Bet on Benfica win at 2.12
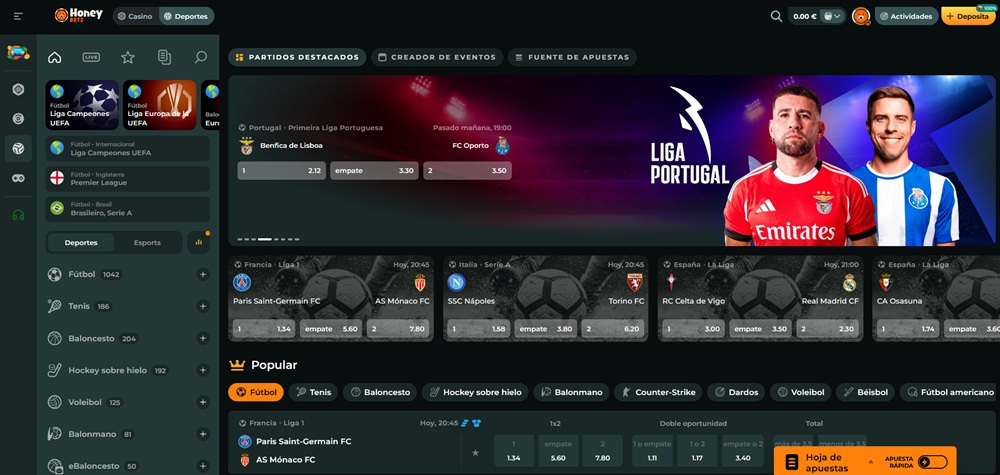 pyautogui.click(x=282, y=170)
